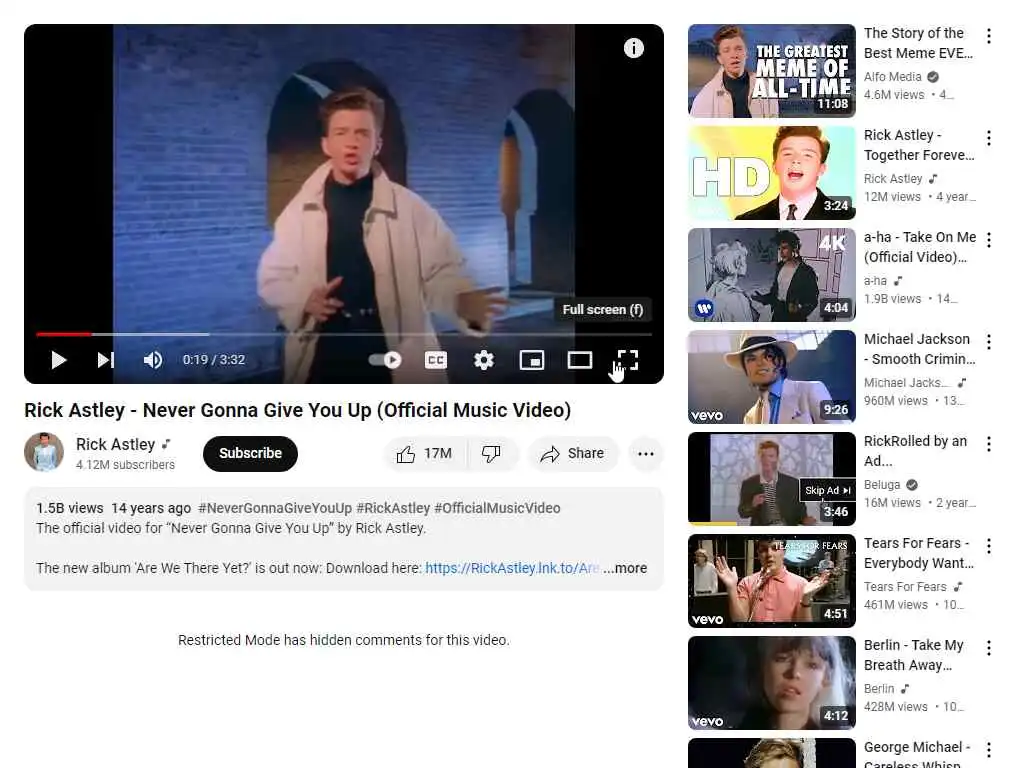Open Tears For Fears video thumbnail
The height and width of the screenshot is (768, 1024).
click(771, 581)
